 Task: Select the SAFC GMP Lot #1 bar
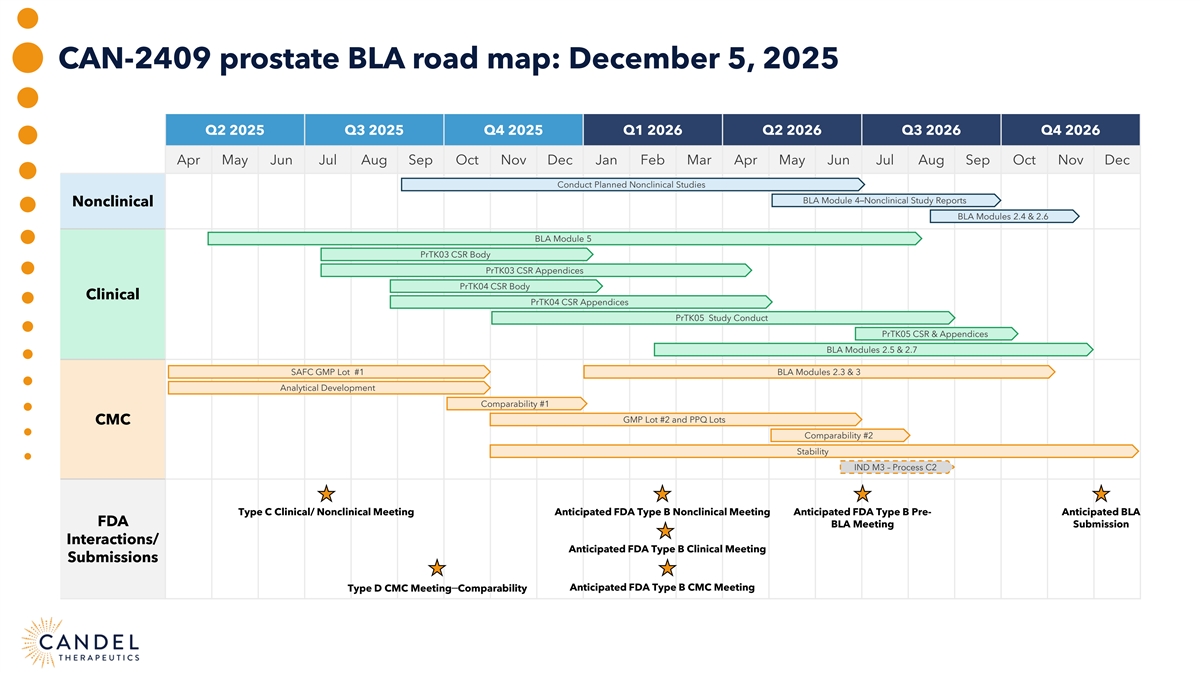coord(327,372)
